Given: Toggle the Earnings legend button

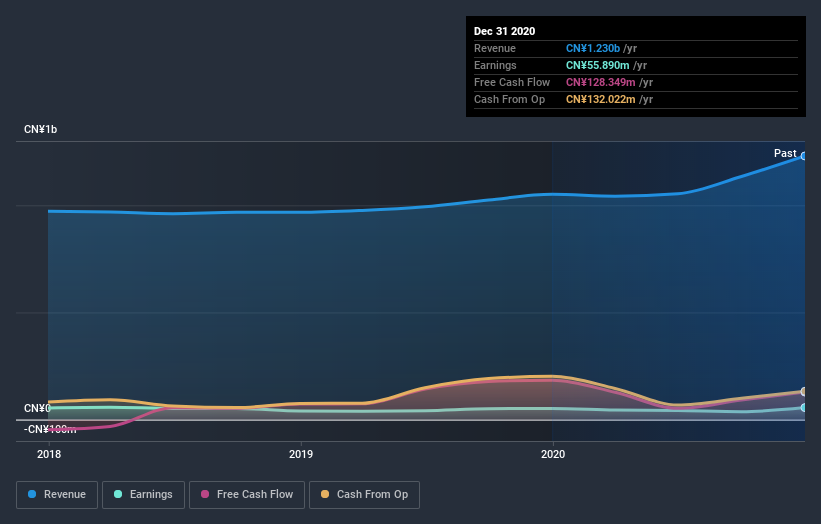Looking at the screenshot, I should pyautogui.click(x=143, y=495).
